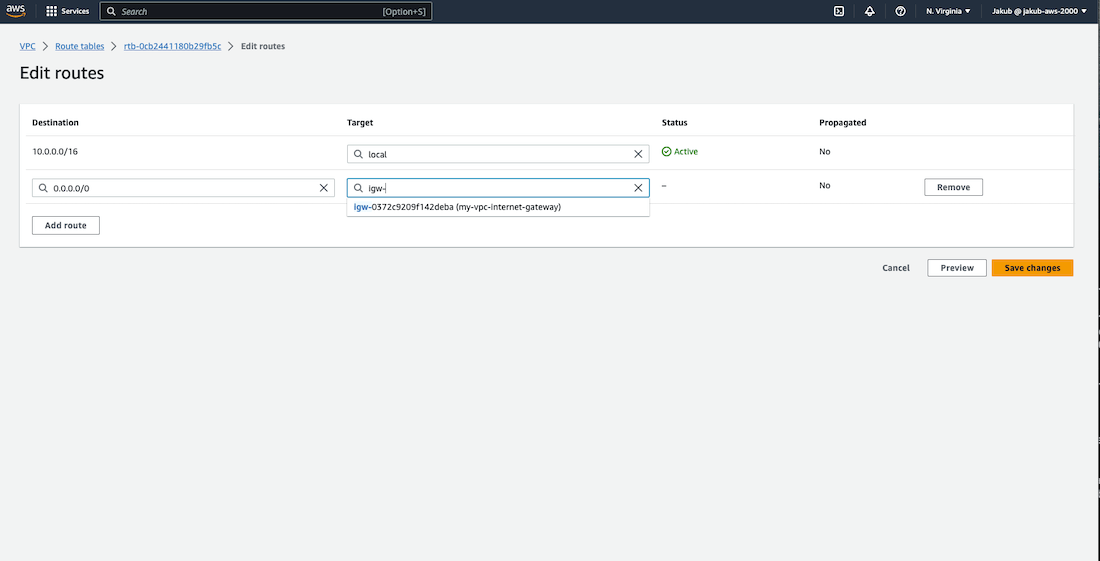The height and width of the screenshot is (561, 1100).
Task: Click the Add route button
Action: click(x=66, y=226)
